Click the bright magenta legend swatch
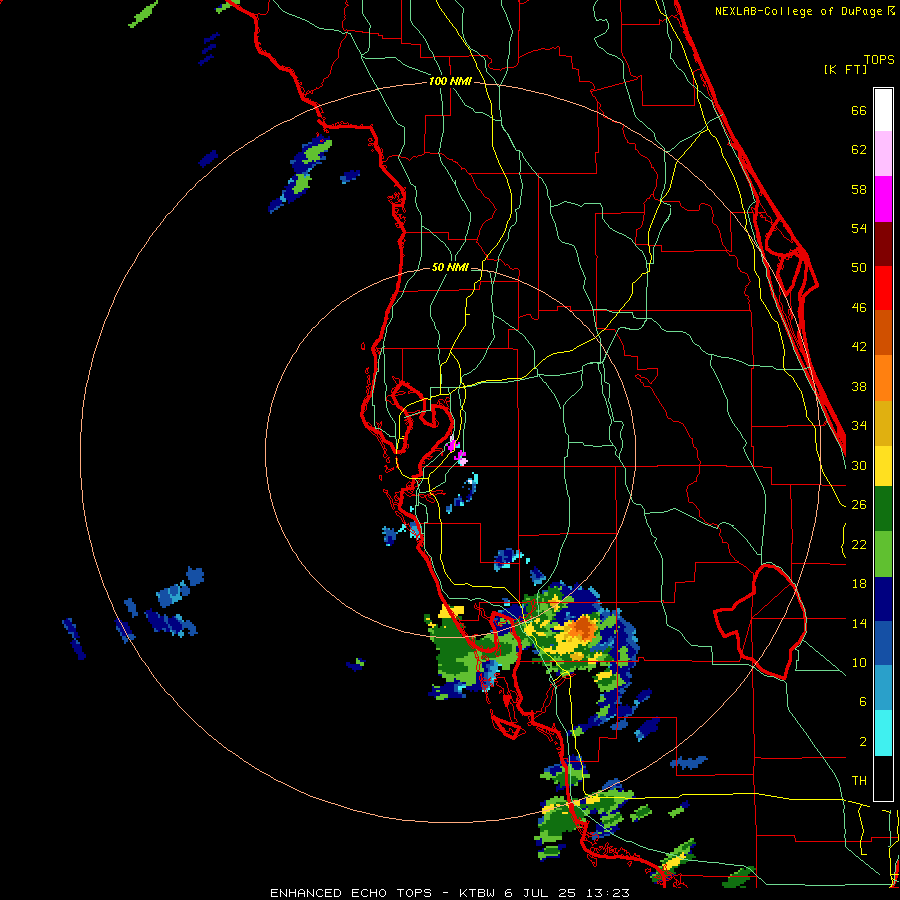This screenshot has height=900, width=900. click(883, 199)
